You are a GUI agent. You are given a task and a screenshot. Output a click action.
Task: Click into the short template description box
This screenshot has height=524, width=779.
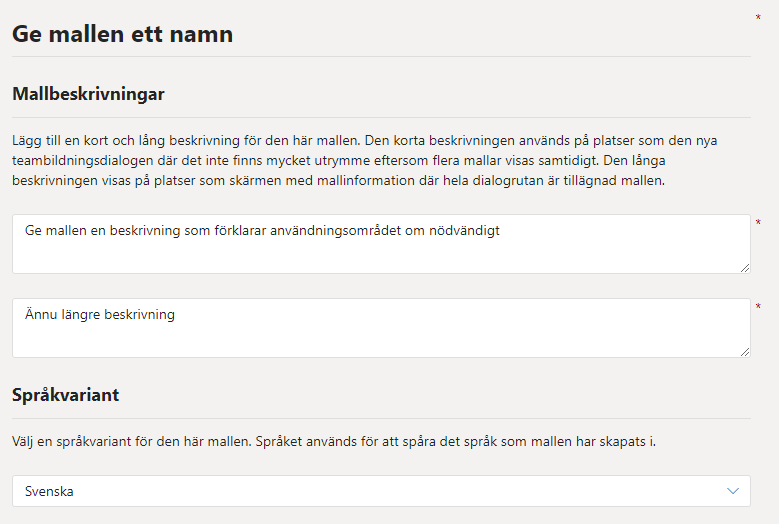click(381, 255)
